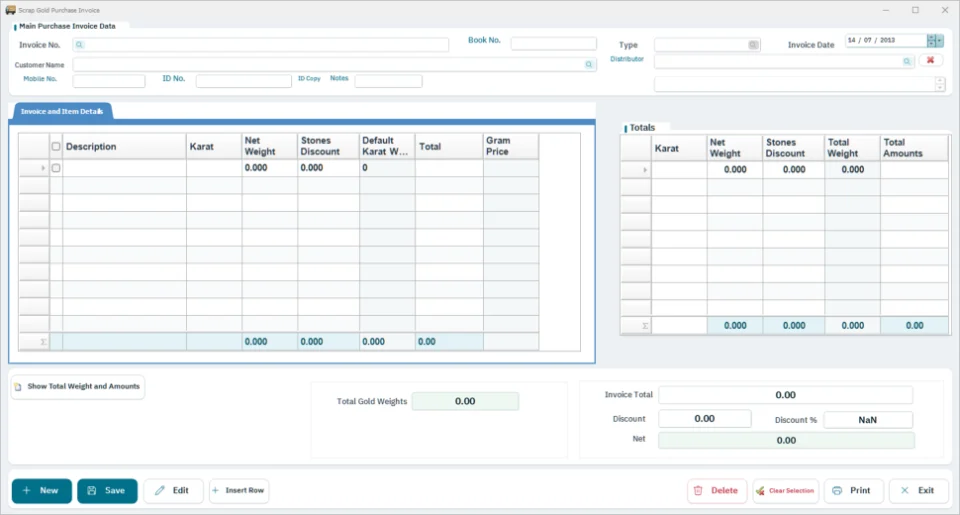Click the Save button
The width and height of the screenshot is (960, 515).
click(x=107, y=491)
